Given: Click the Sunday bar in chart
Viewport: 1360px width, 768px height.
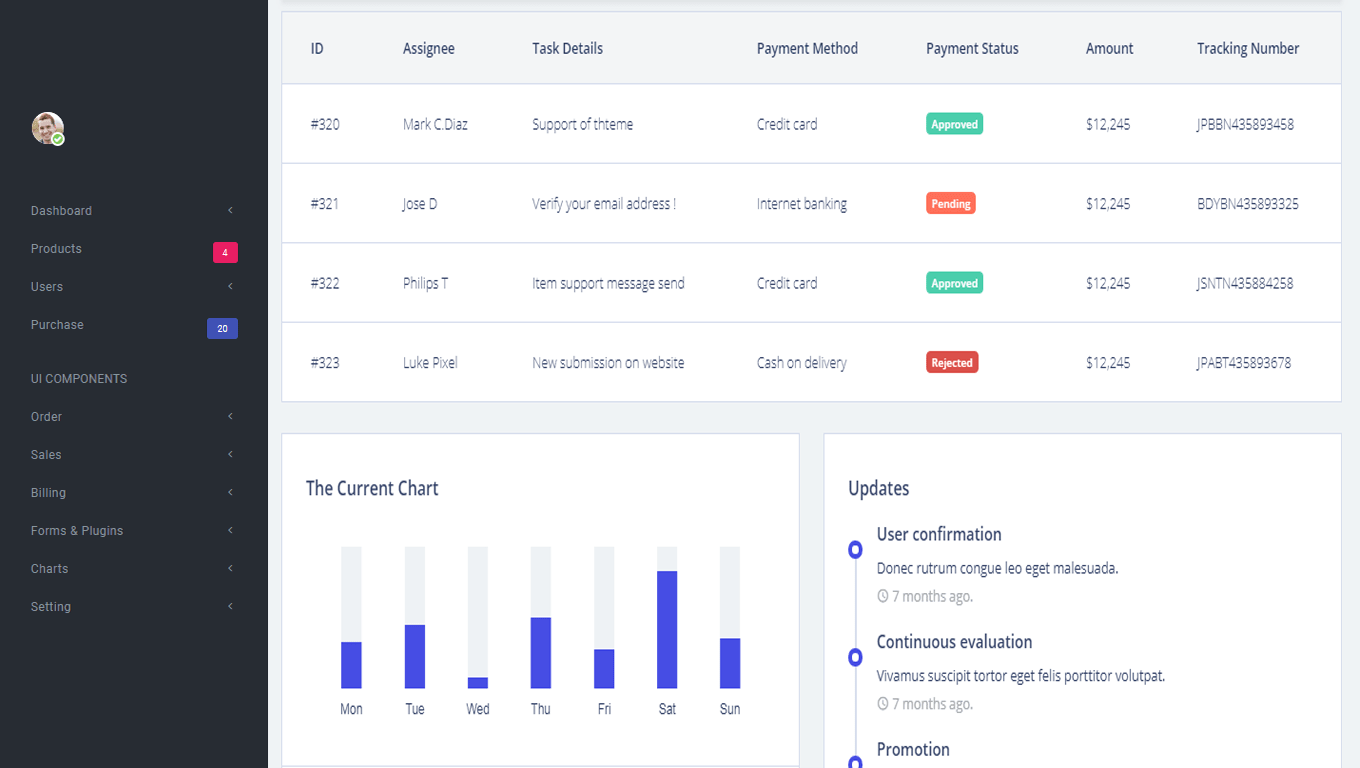Looking at the screenshot, I should tap(730, 663).
